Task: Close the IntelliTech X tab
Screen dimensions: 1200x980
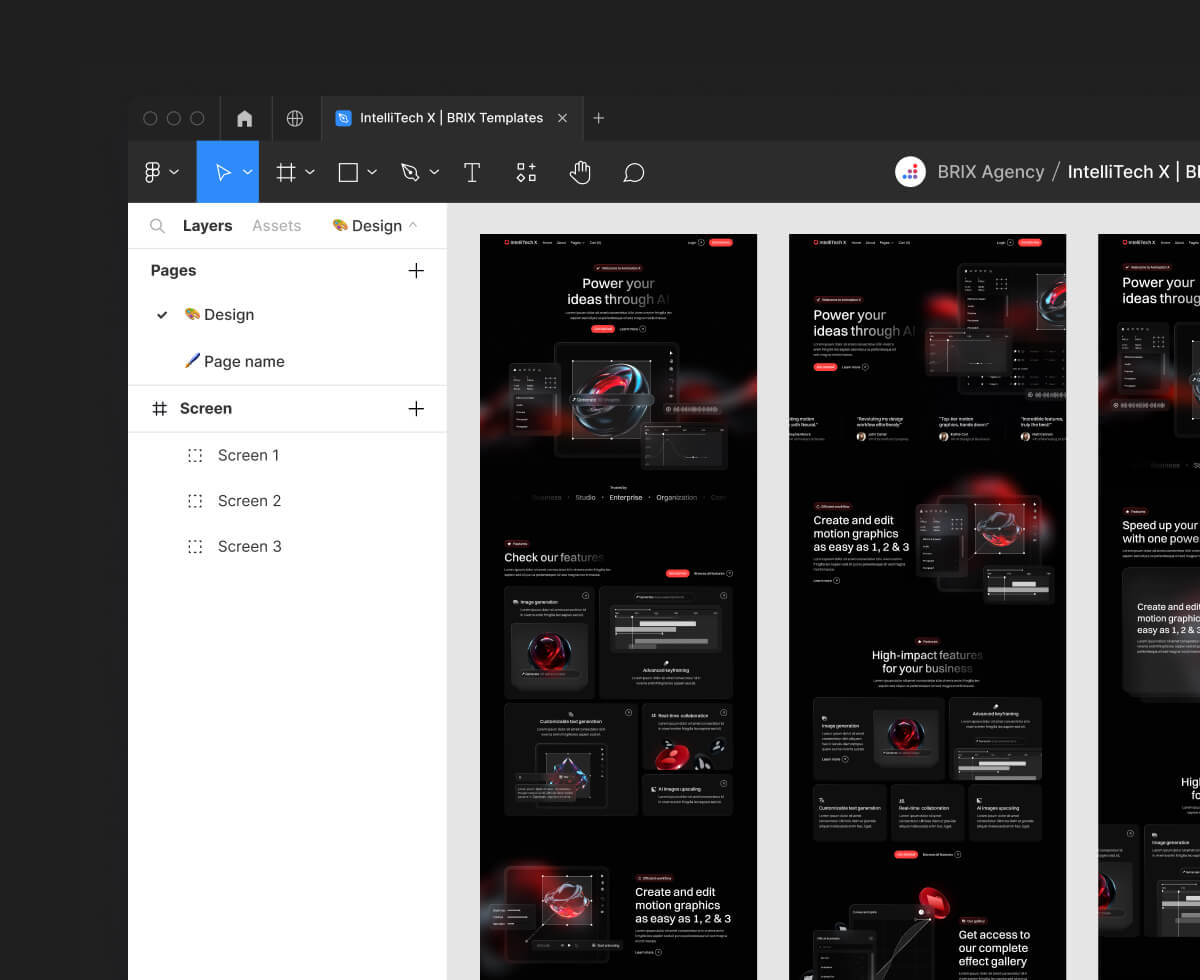Action: pyautogui.click(x=562, y=118)
